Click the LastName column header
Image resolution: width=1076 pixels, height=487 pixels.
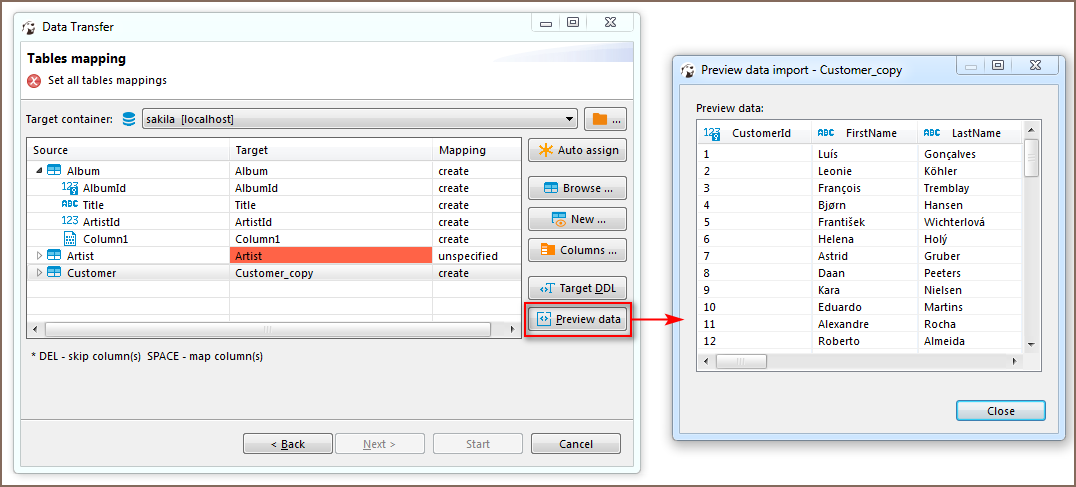tap(975, 133)
